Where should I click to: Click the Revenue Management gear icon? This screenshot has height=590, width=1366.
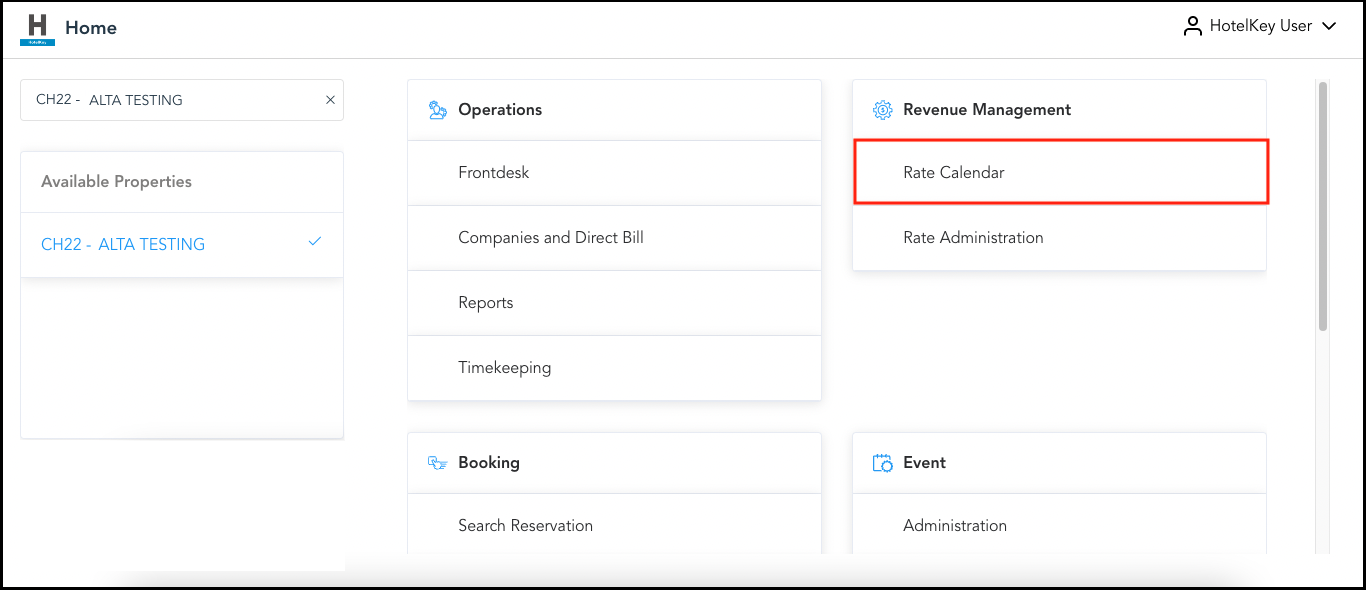[882, 110]
